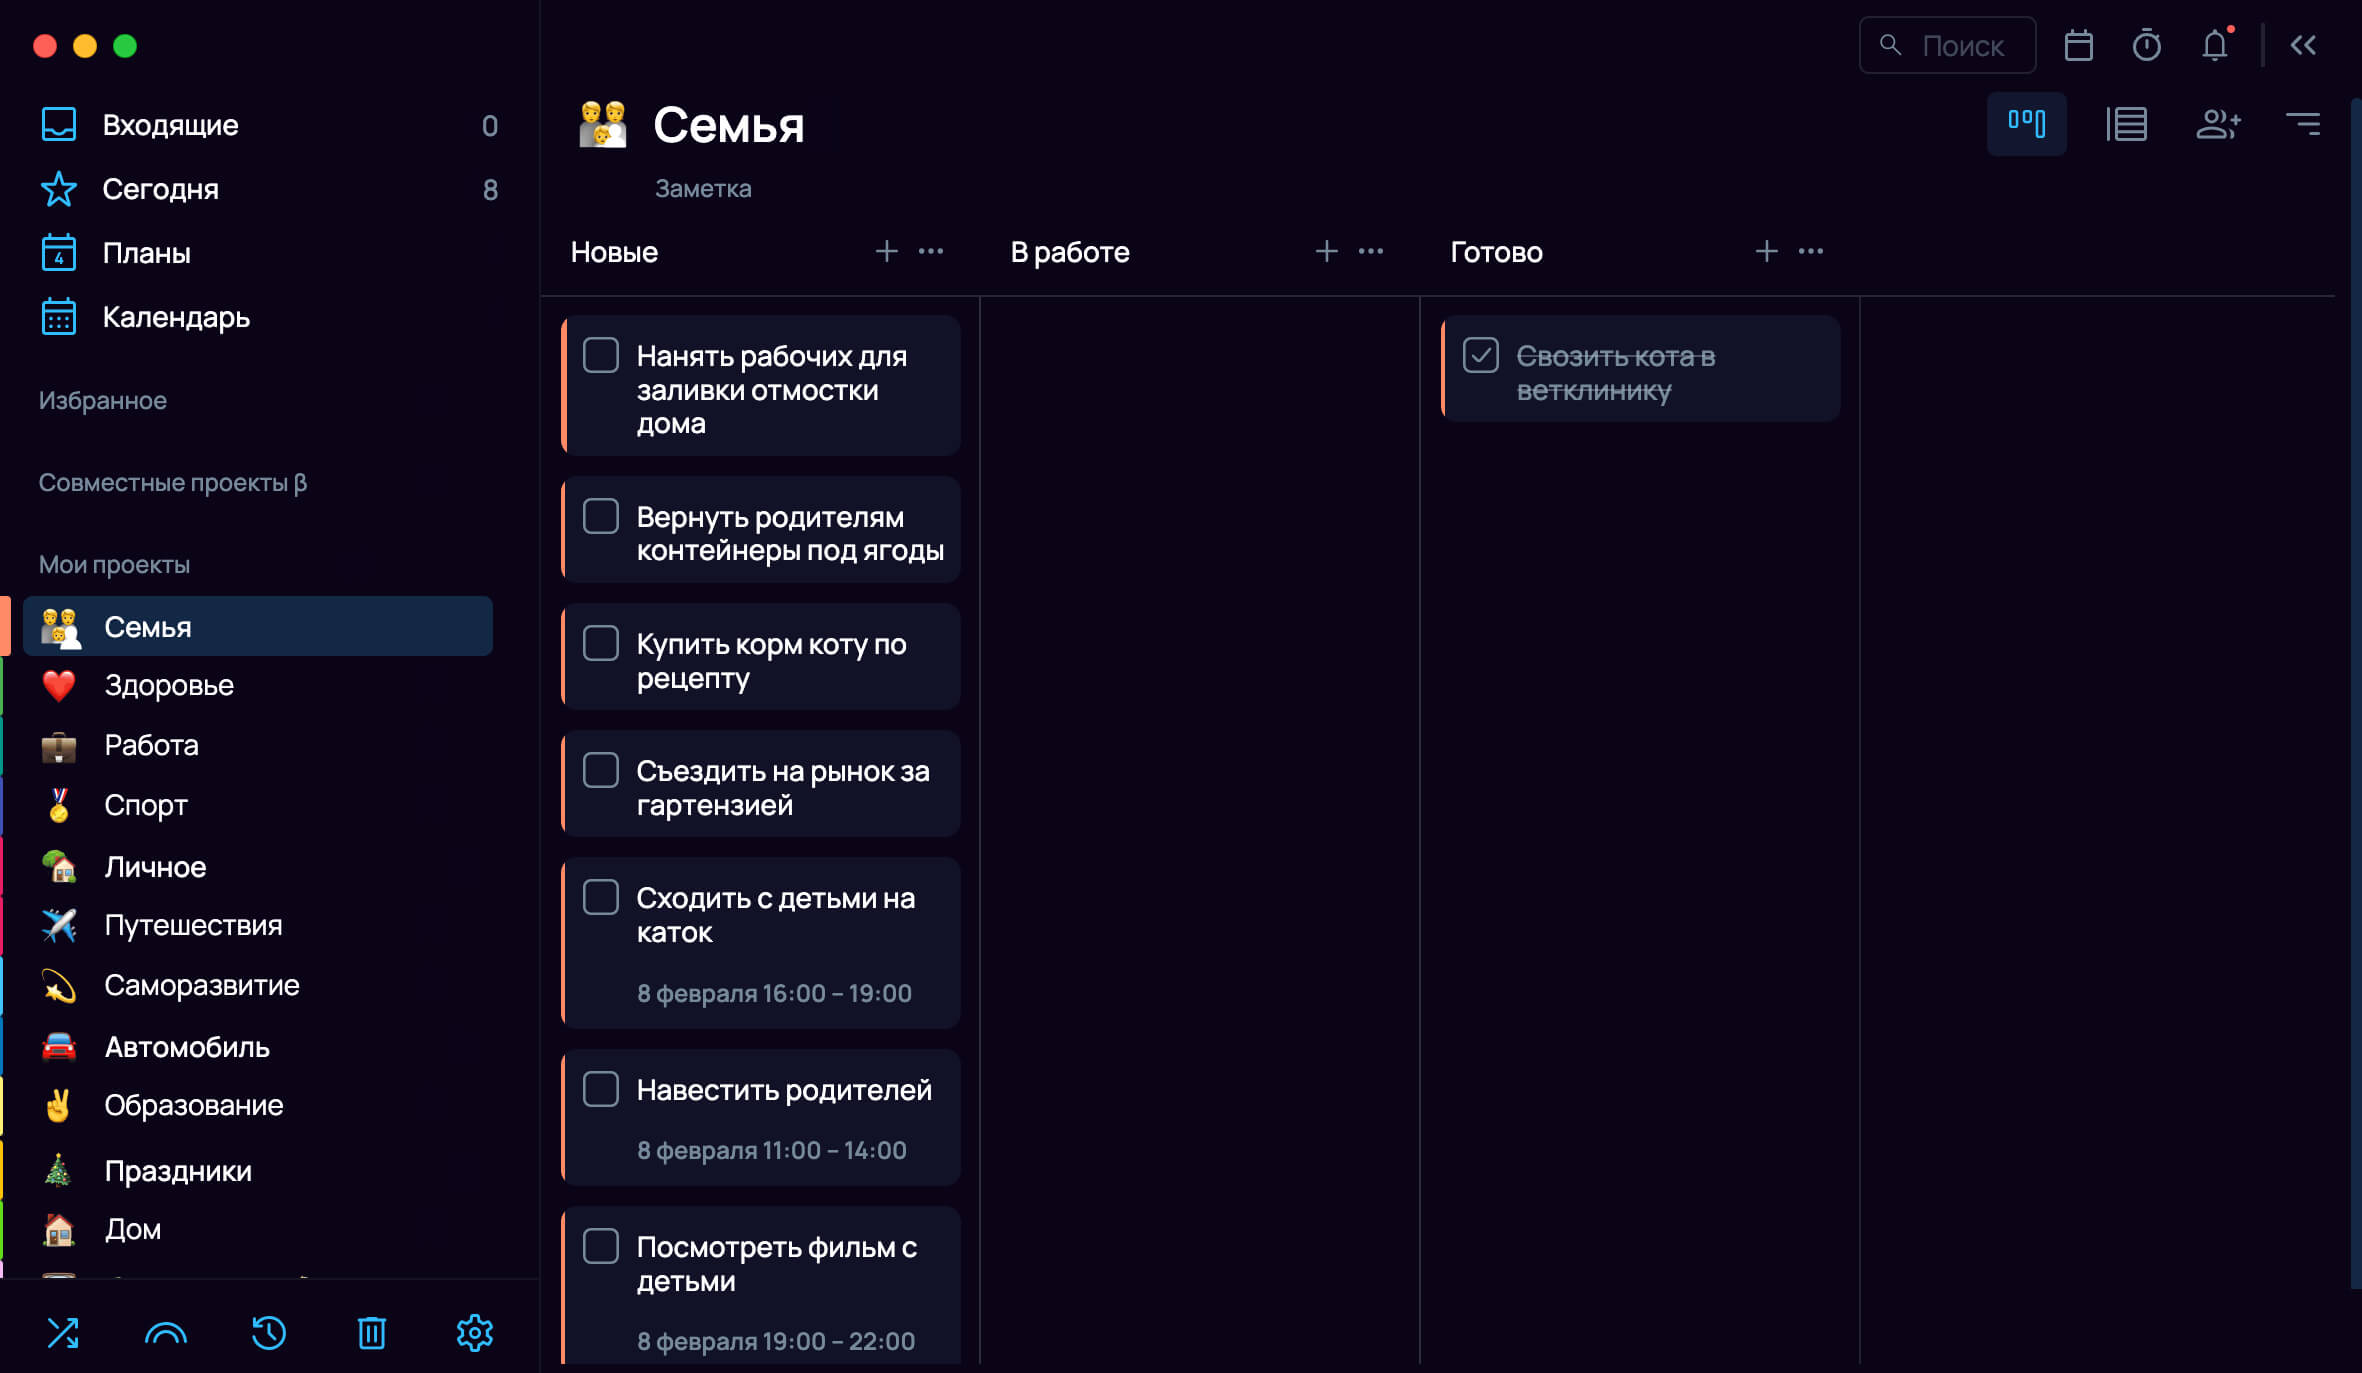Open the timer icon in the top bar

click(x=2146, y=45)
